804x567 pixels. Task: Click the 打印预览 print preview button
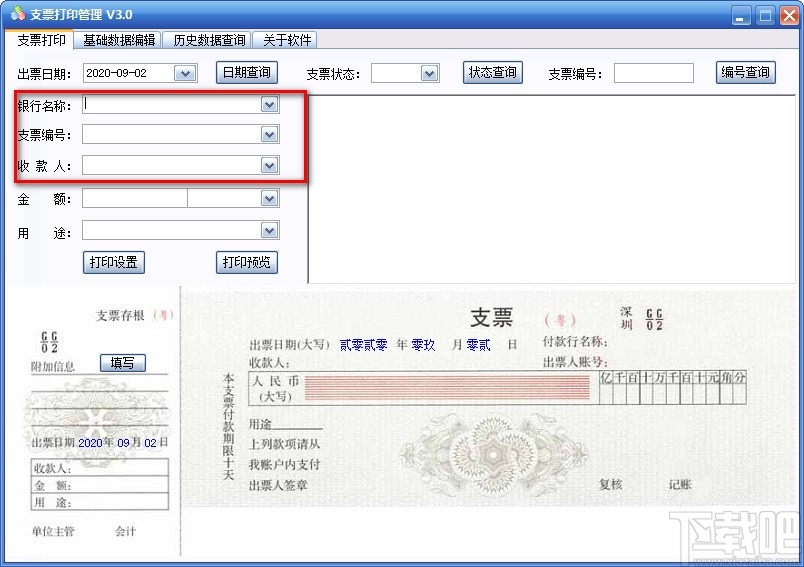pos(247,262)
